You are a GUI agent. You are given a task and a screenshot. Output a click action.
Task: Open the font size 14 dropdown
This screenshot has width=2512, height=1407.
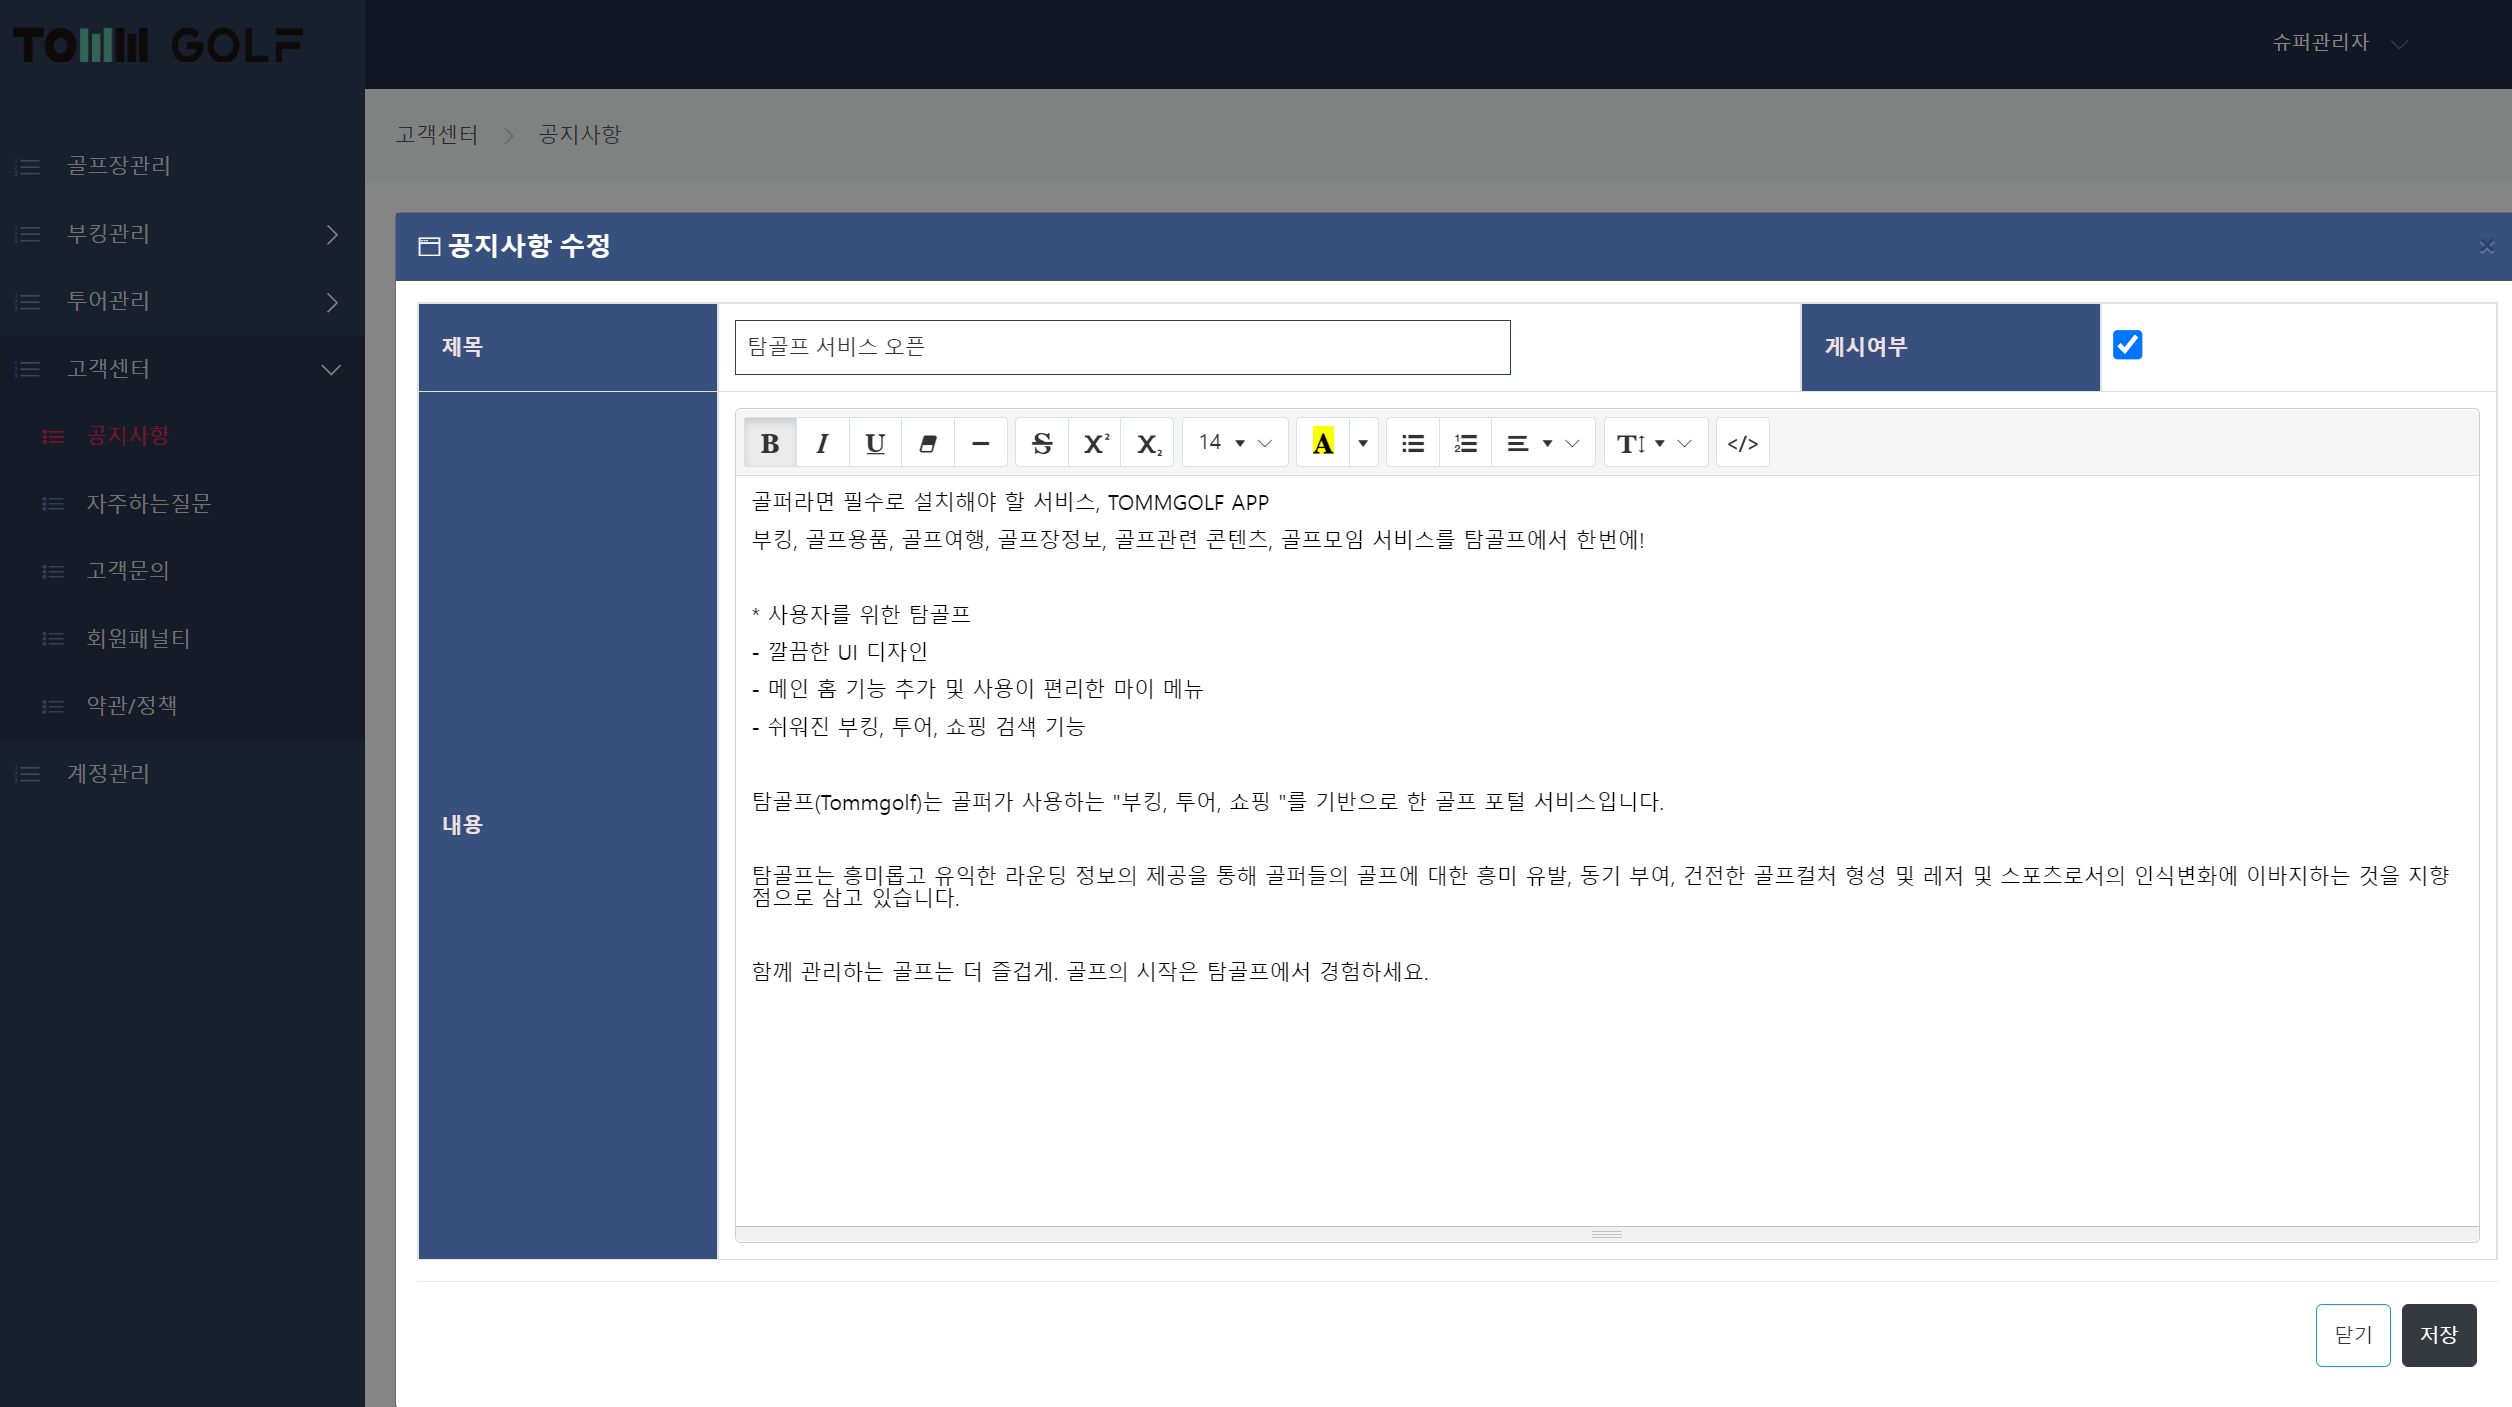click(1234, 443)
